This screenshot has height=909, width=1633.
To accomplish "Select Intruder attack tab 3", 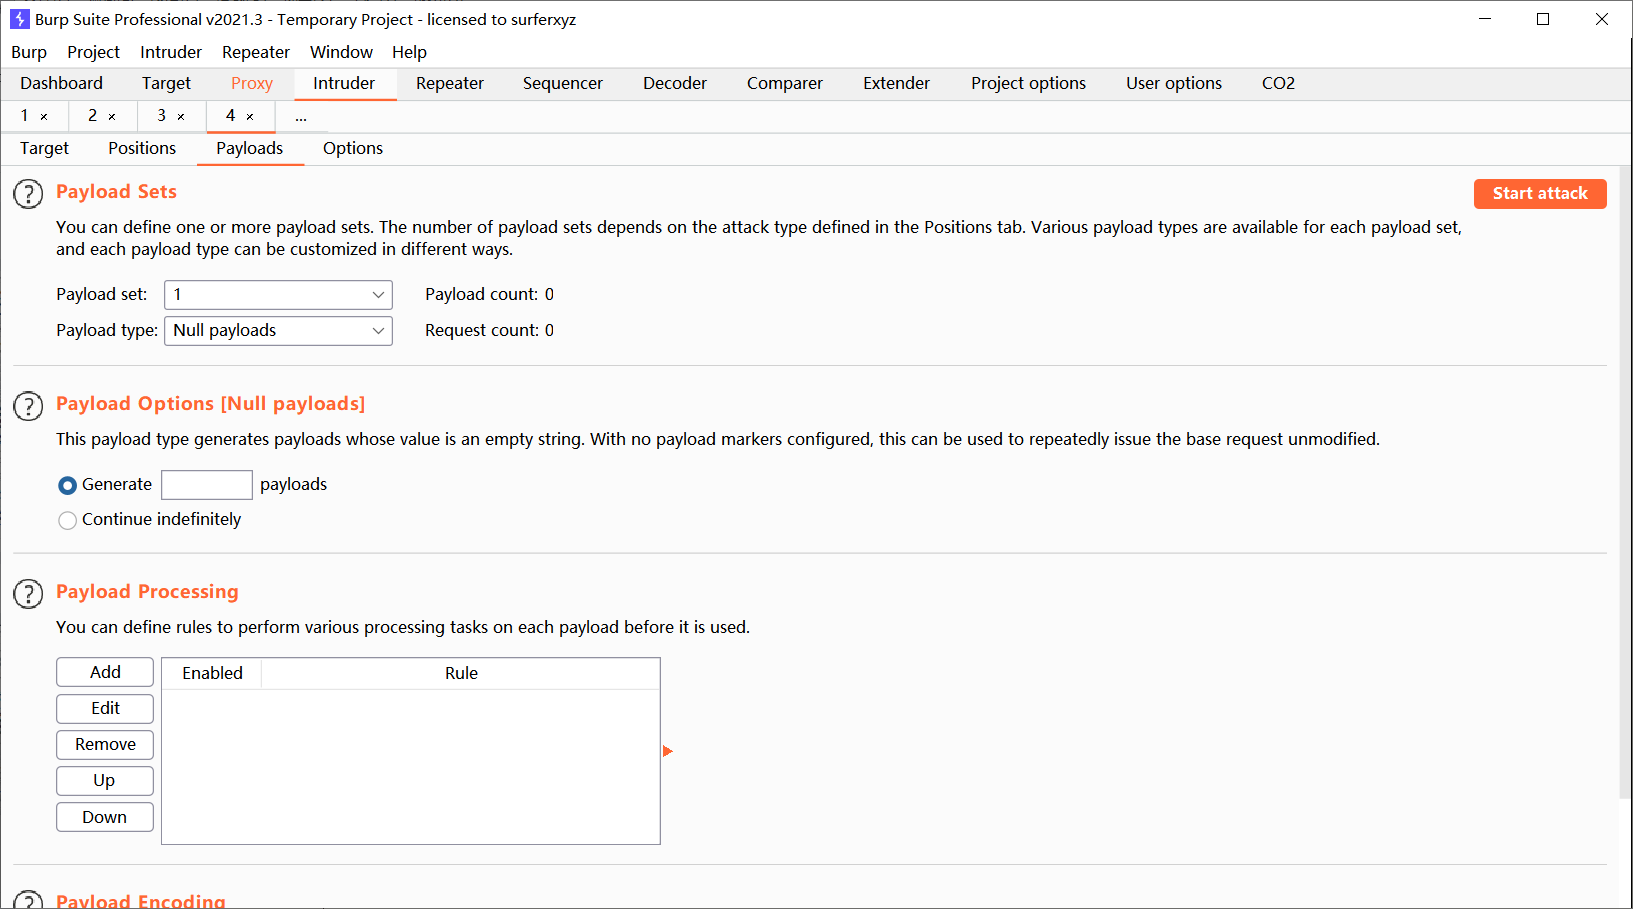I will coord(162,116).
